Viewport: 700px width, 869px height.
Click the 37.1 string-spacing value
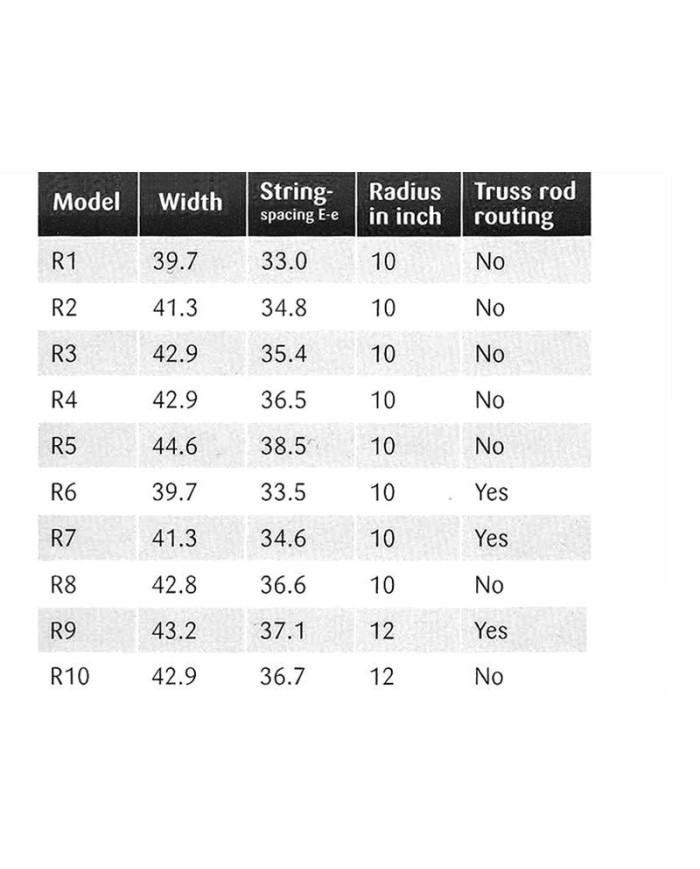[284, 631]
